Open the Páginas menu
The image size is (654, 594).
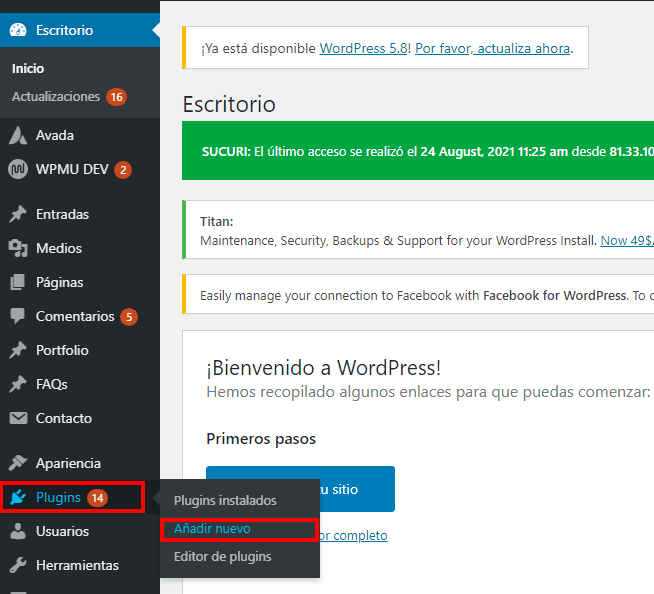click(x=80, y=282)
